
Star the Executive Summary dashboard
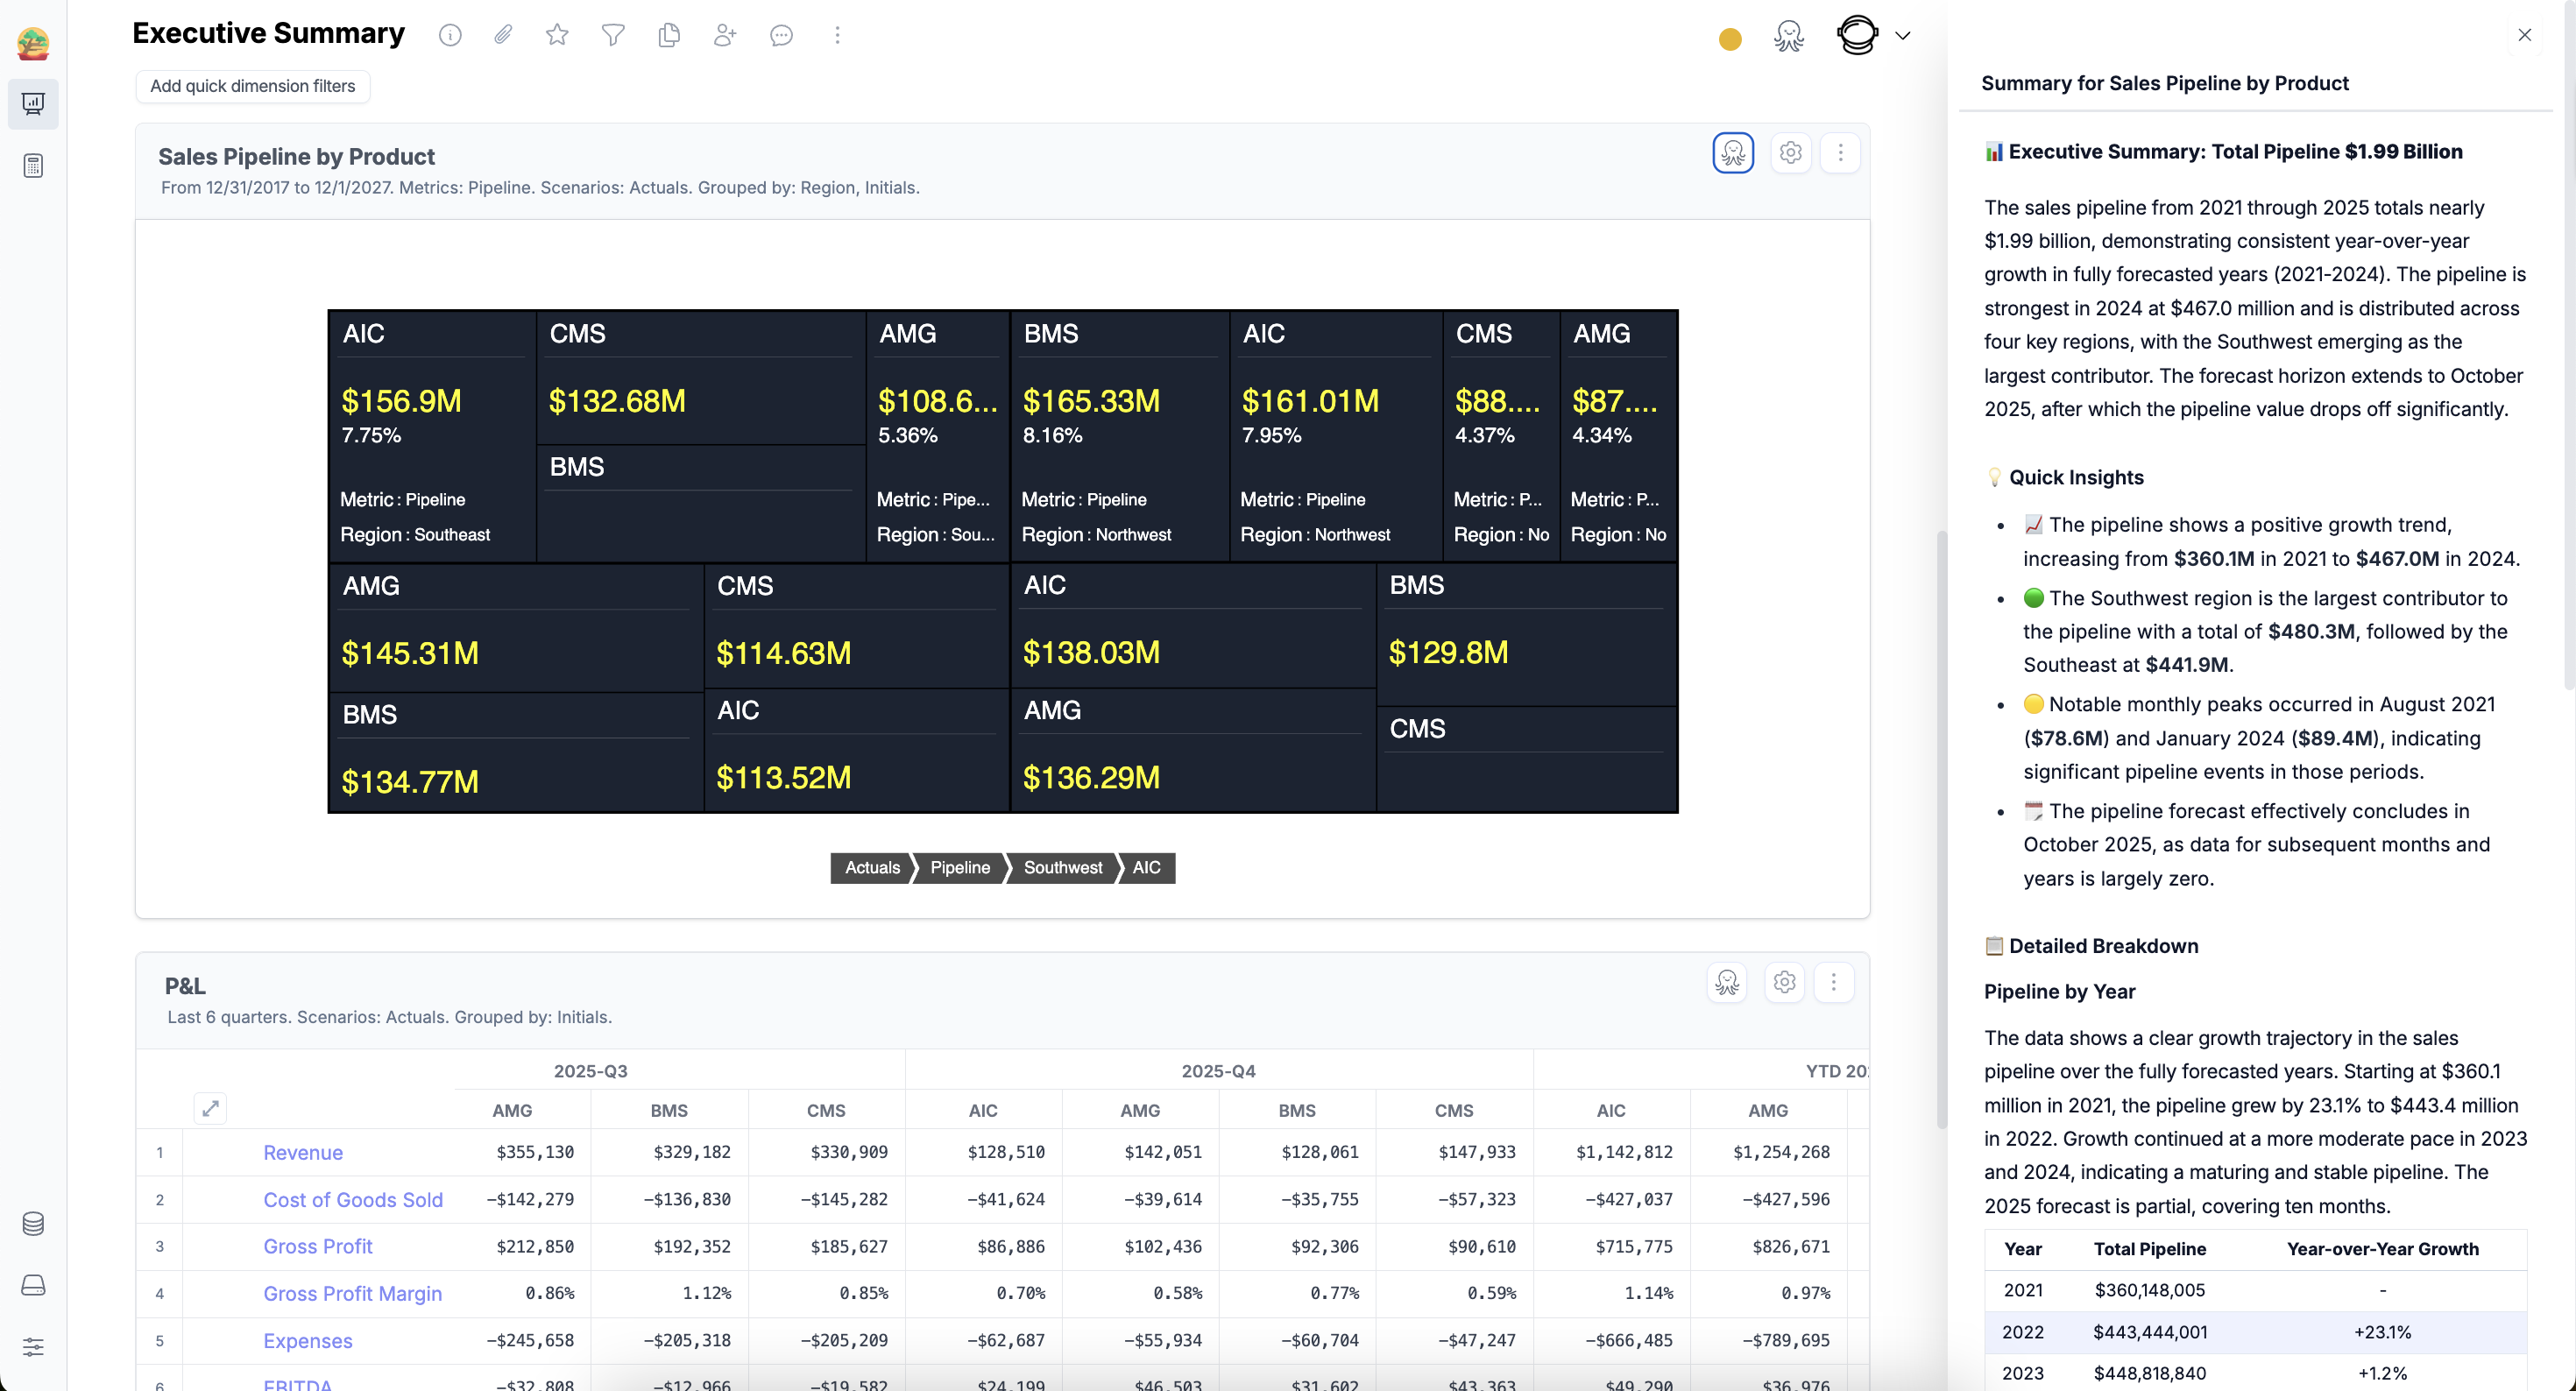tap(557, 35)
